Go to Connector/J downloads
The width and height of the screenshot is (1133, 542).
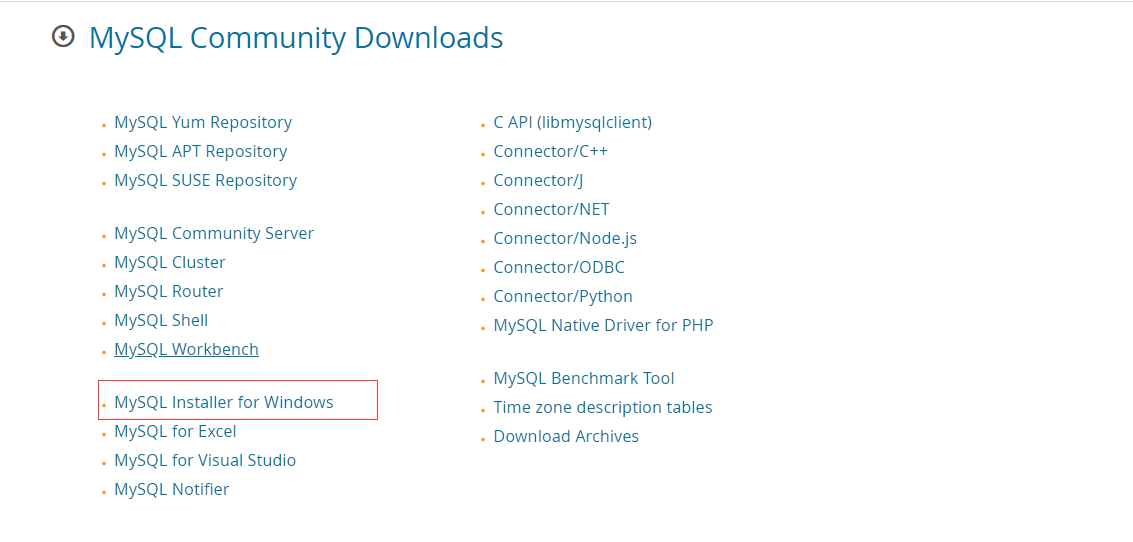coord(538,181)
